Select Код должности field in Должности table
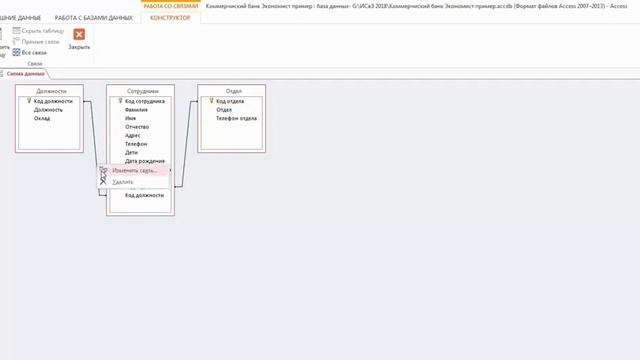 point(53,101)
